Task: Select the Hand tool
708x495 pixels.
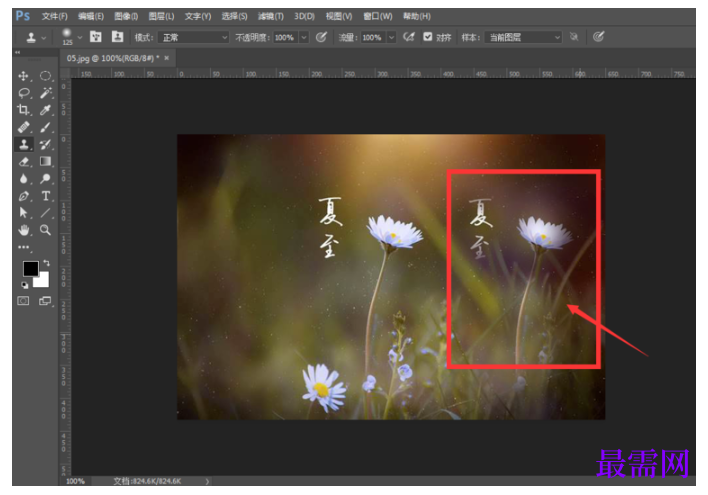Action: coord(23,230)
